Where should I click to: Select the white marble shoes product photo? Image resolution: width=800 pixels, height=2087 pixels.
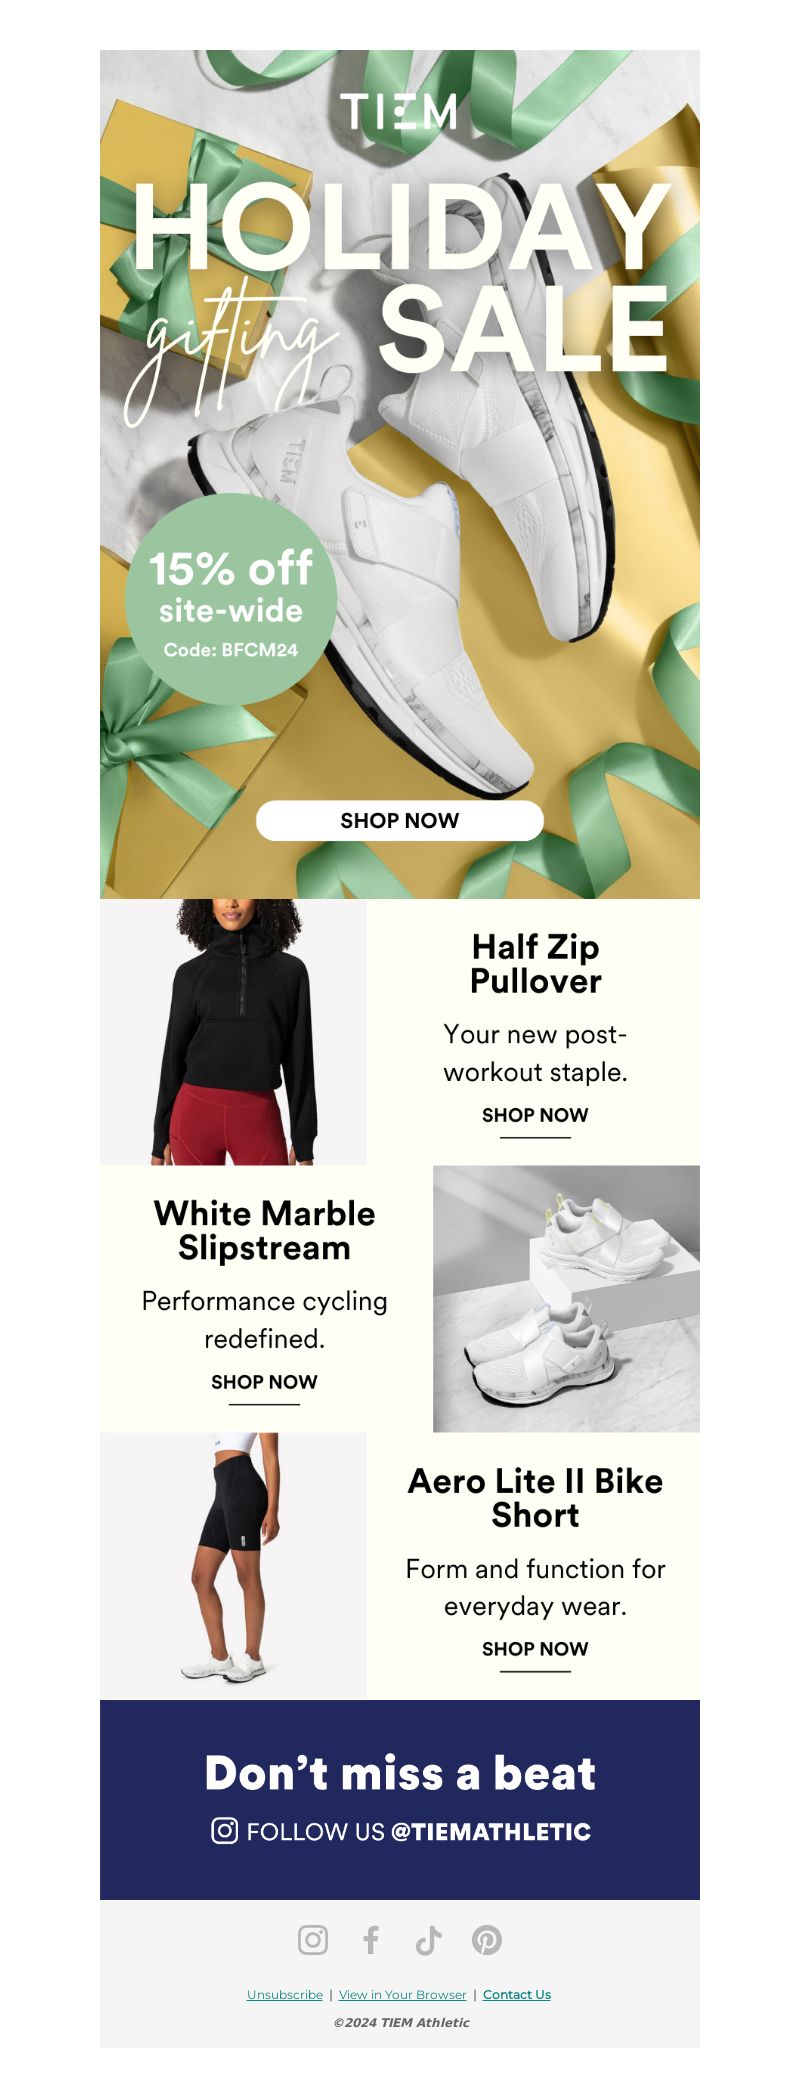(x=566, y=1299)
